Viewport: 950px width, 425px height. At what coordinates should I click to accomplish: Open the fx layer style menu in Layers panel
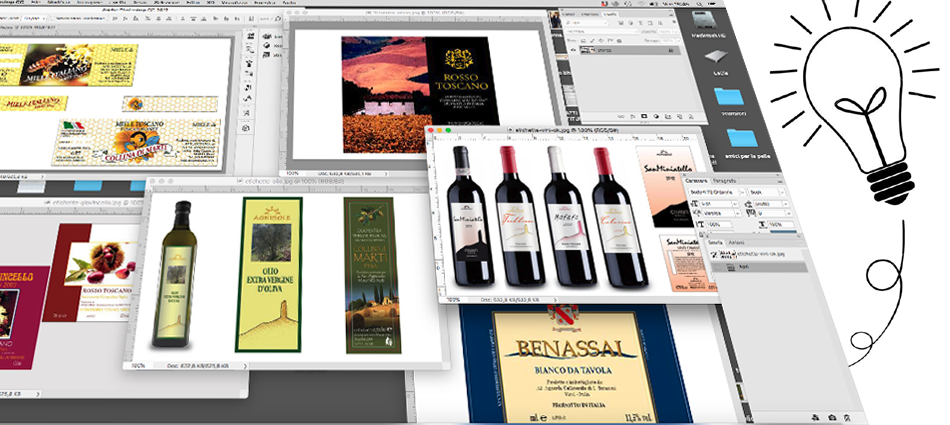633,116
